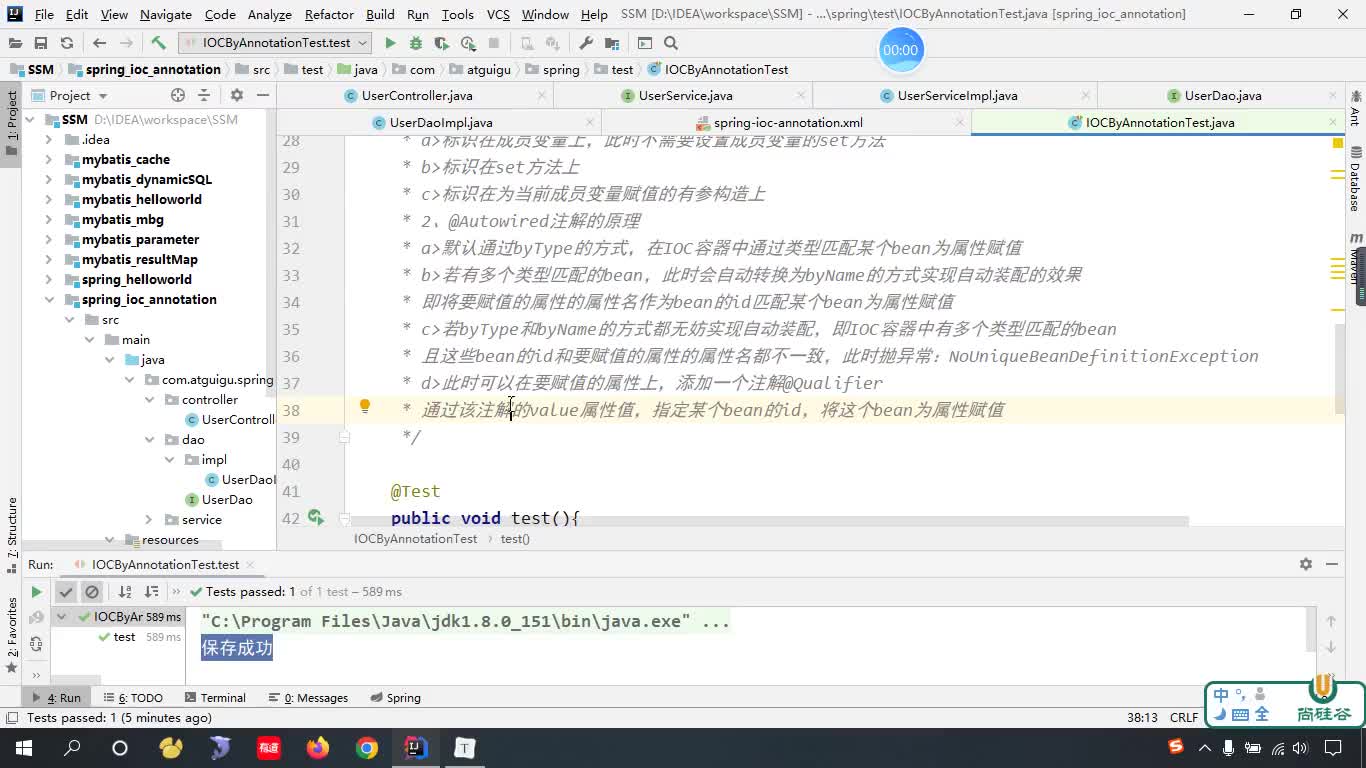
Task: Run with Coverage shield icon
Action: [x=442, y=43]
